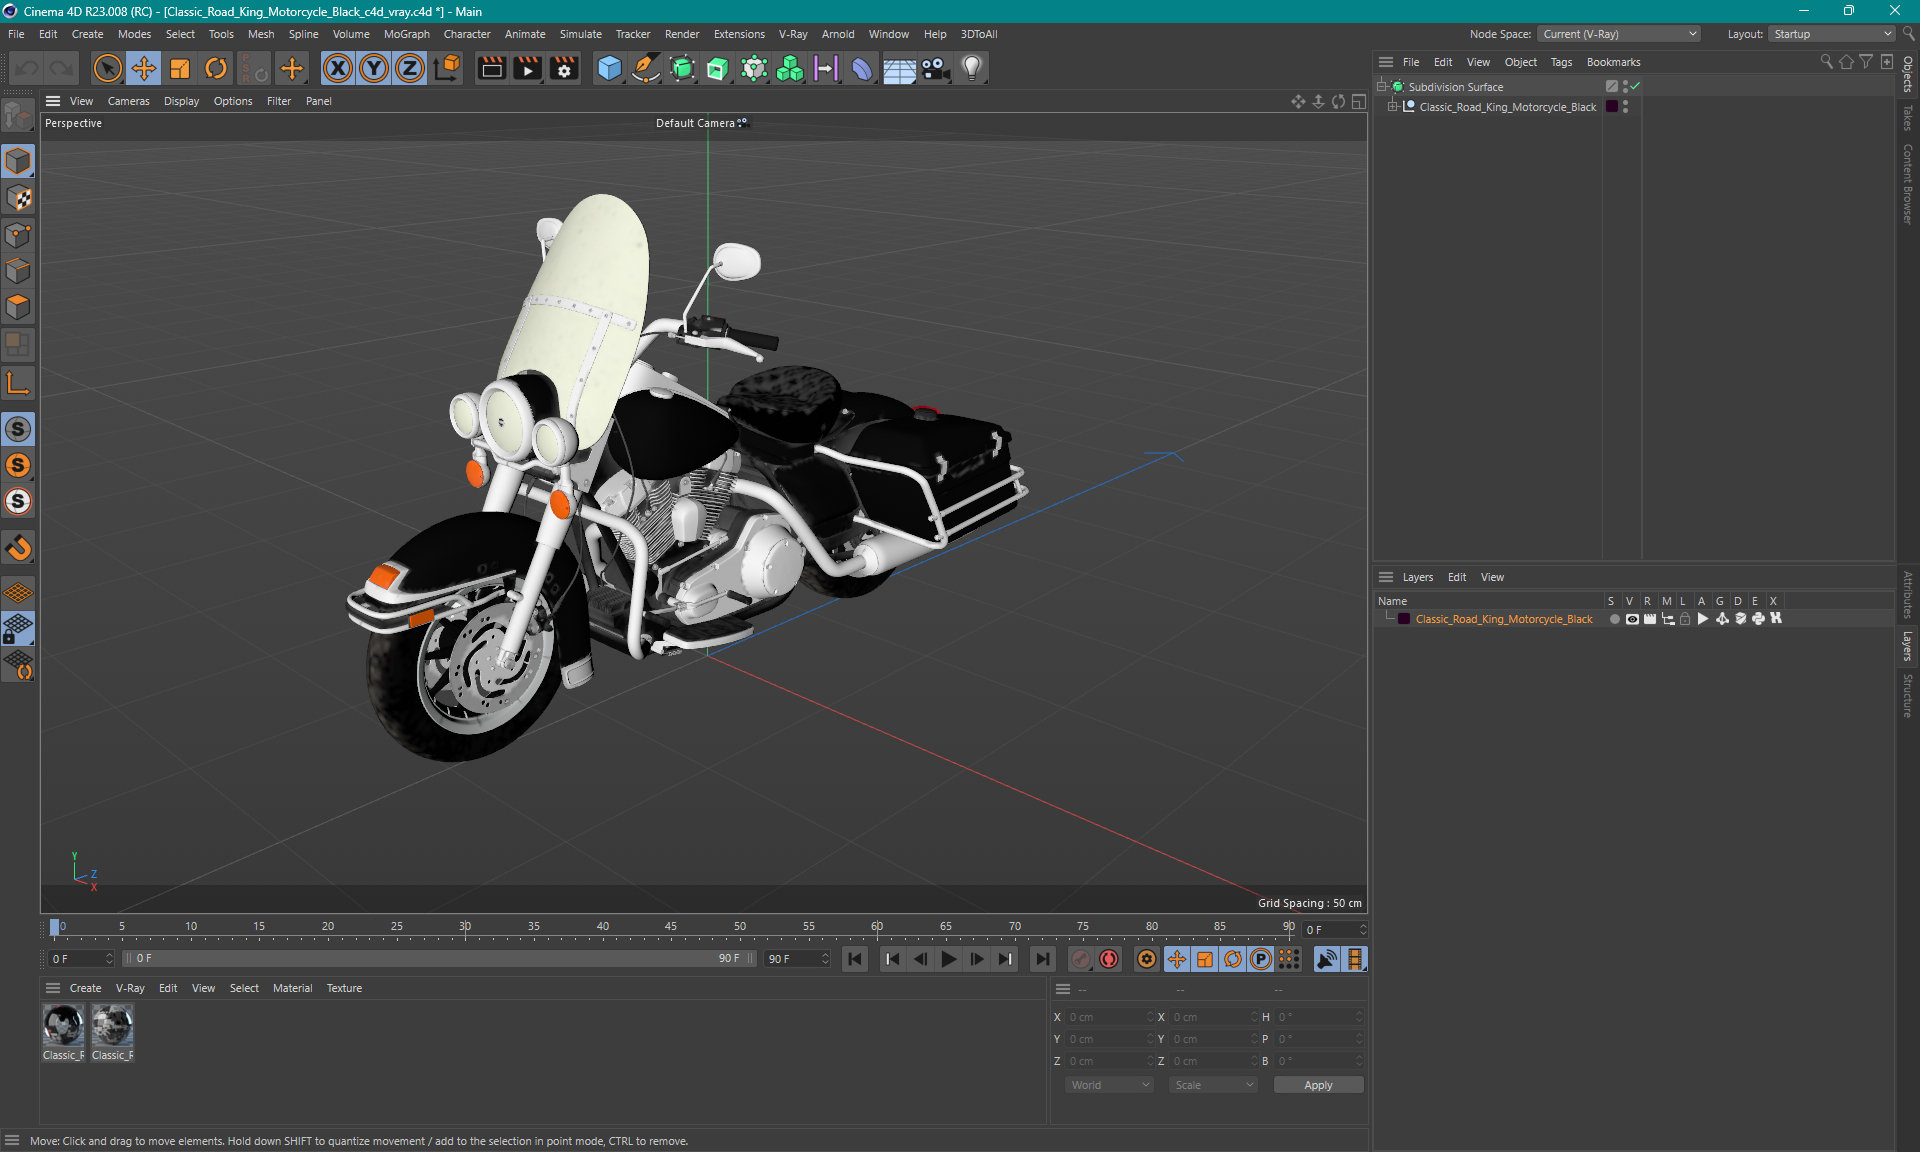Click the current frame field stepper
Screen dimensions: 1920x1152
point(1363,929)
